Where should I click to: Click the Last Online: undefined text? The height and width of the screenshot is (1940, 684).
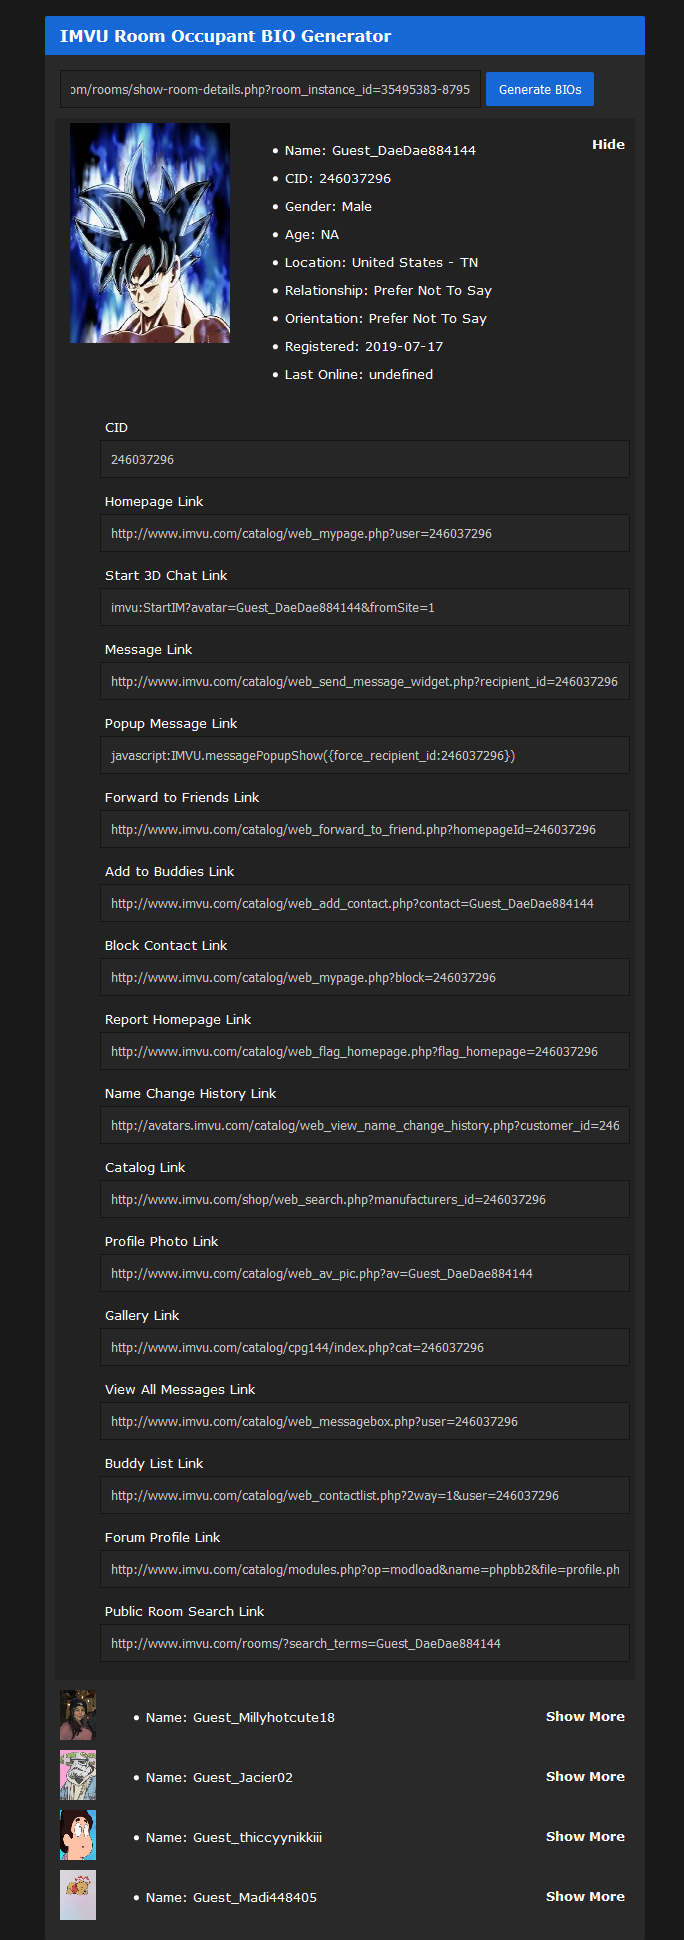[359, 374]
